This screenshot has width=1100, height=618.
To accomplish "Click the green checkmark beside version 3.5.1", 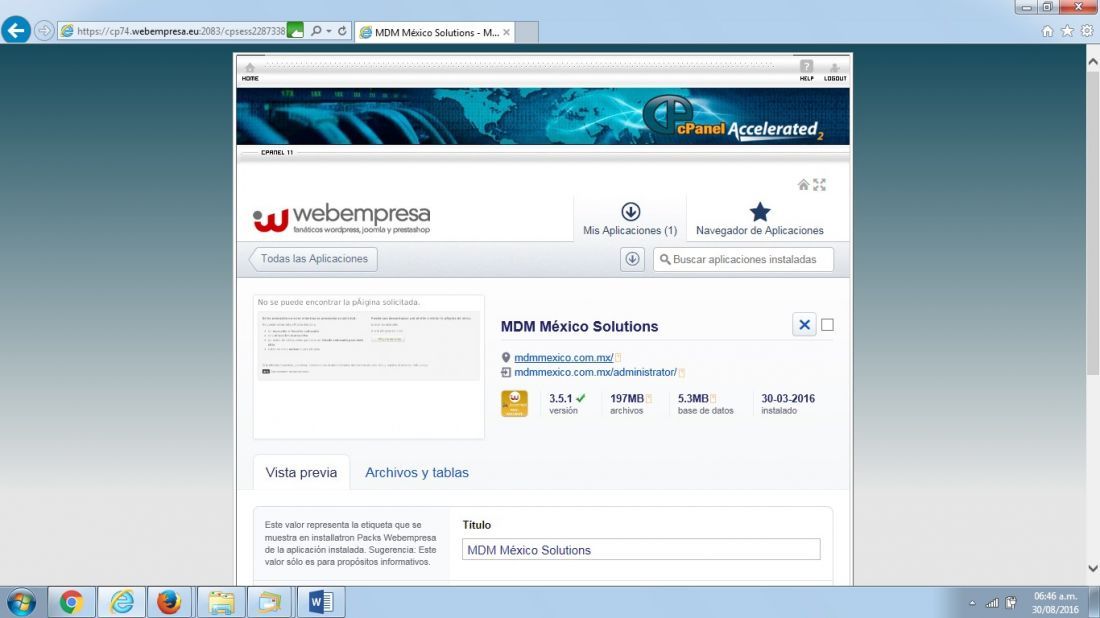I will (581, 398).
